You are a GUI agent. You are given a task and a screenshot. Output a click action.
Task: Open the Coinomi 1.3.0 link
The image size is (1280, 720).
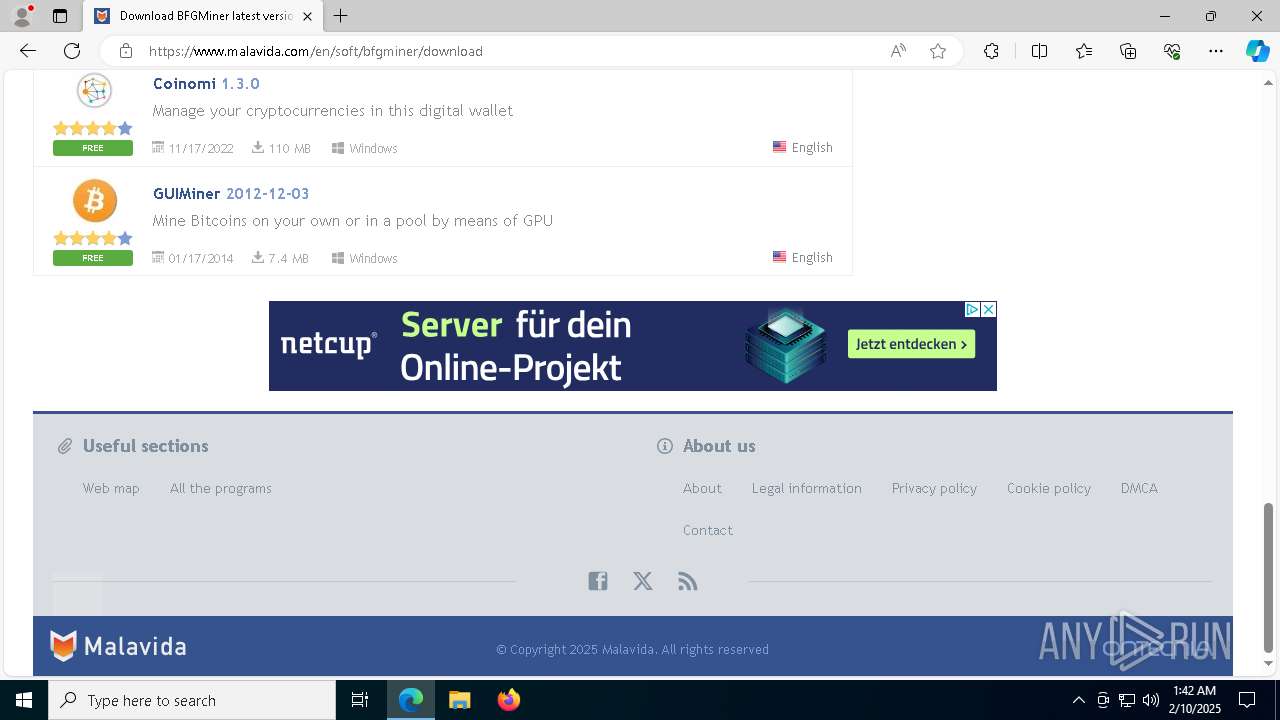pos(206,84)
